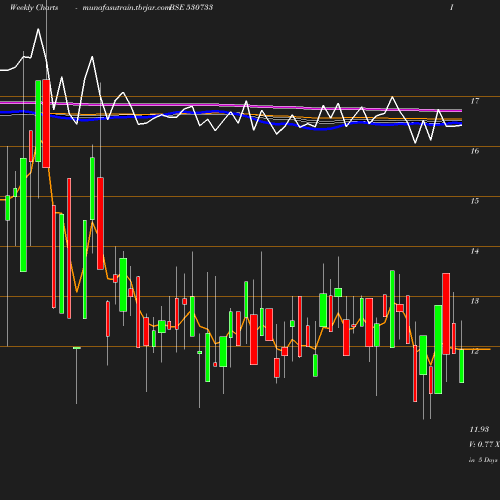Click the price axis label 15
This screenshot has width=500, height=500.
coord(475,201)
